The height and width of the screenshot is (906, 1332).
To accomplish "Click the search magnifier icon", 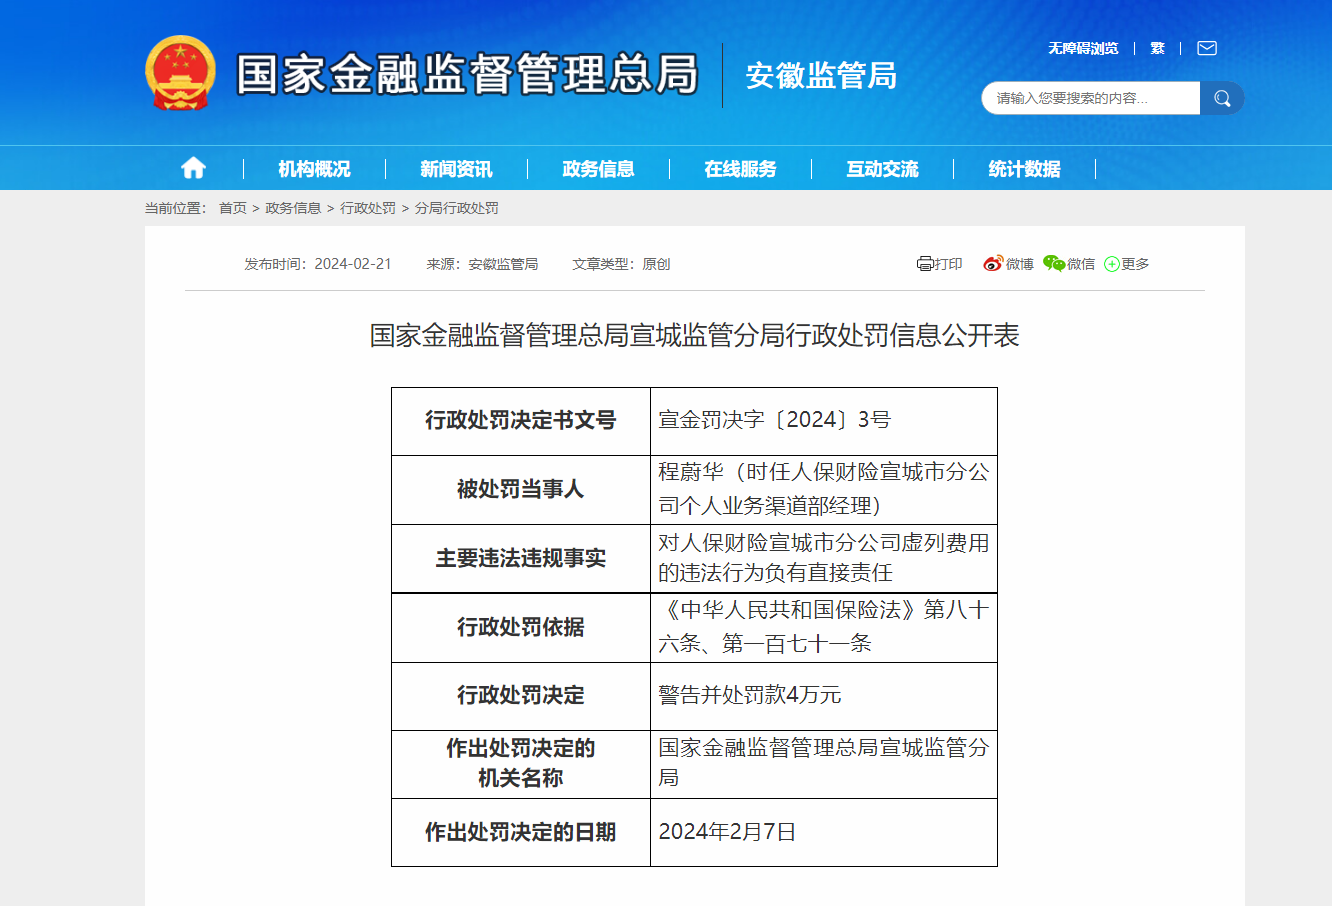I will pyautogui.click(x=1222, y=98).
